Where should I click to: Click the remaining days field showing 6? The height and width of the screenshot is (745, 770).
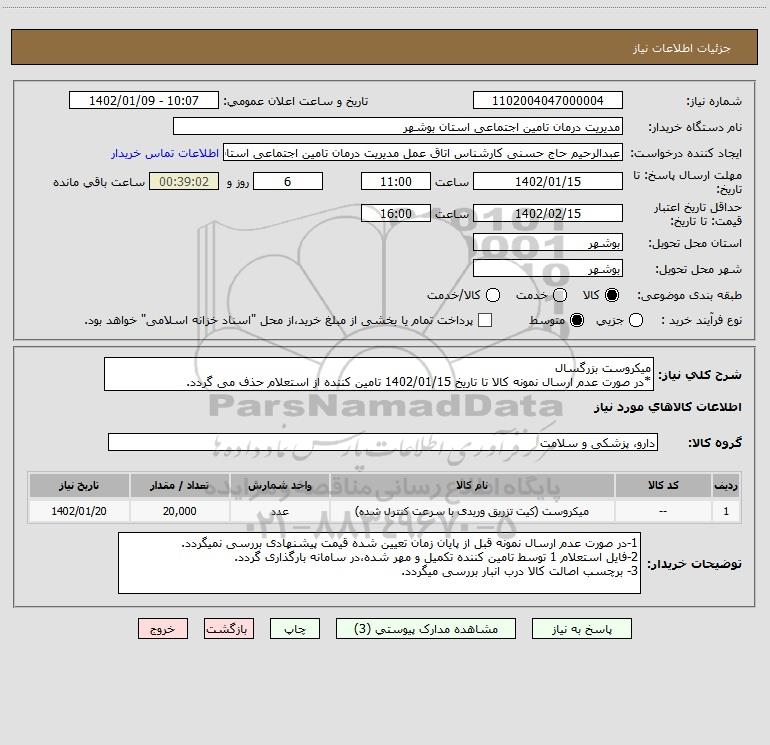pyautogui.click(x=288, y=181)
